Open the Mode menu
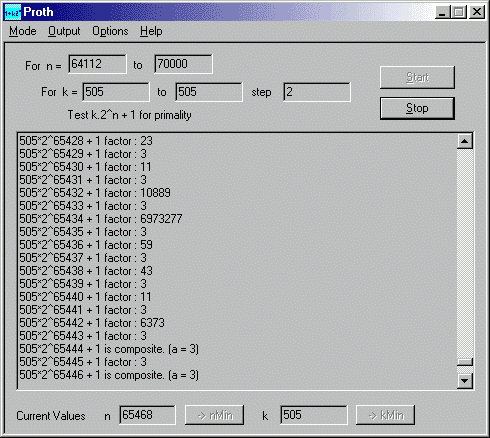The image size is (490, 438). (x=23, y=31)
